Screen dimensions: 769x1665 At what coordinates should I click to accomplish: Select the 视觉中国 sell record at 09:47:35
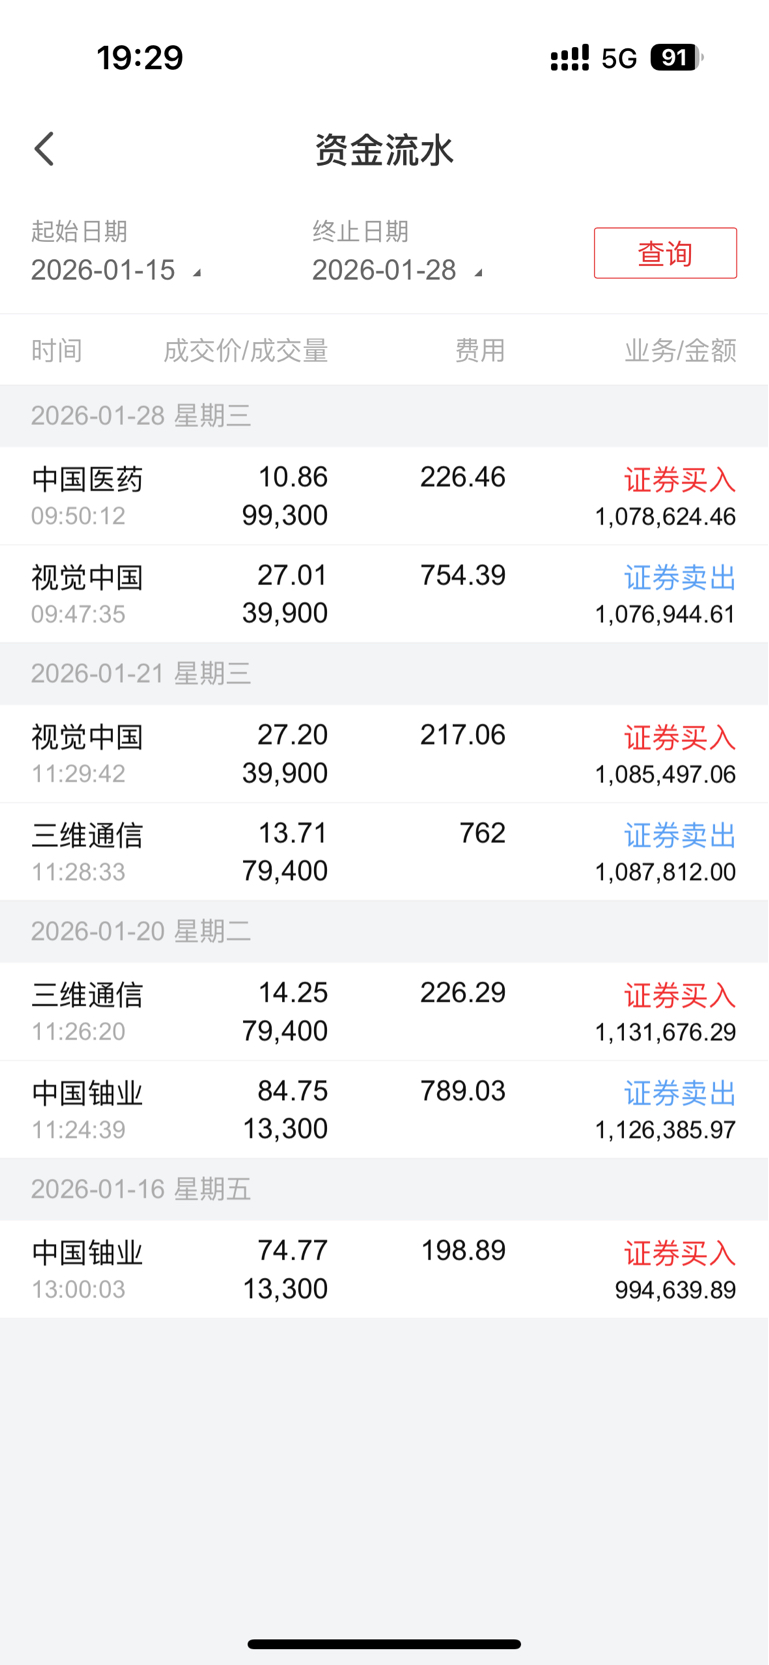[384, 594]
